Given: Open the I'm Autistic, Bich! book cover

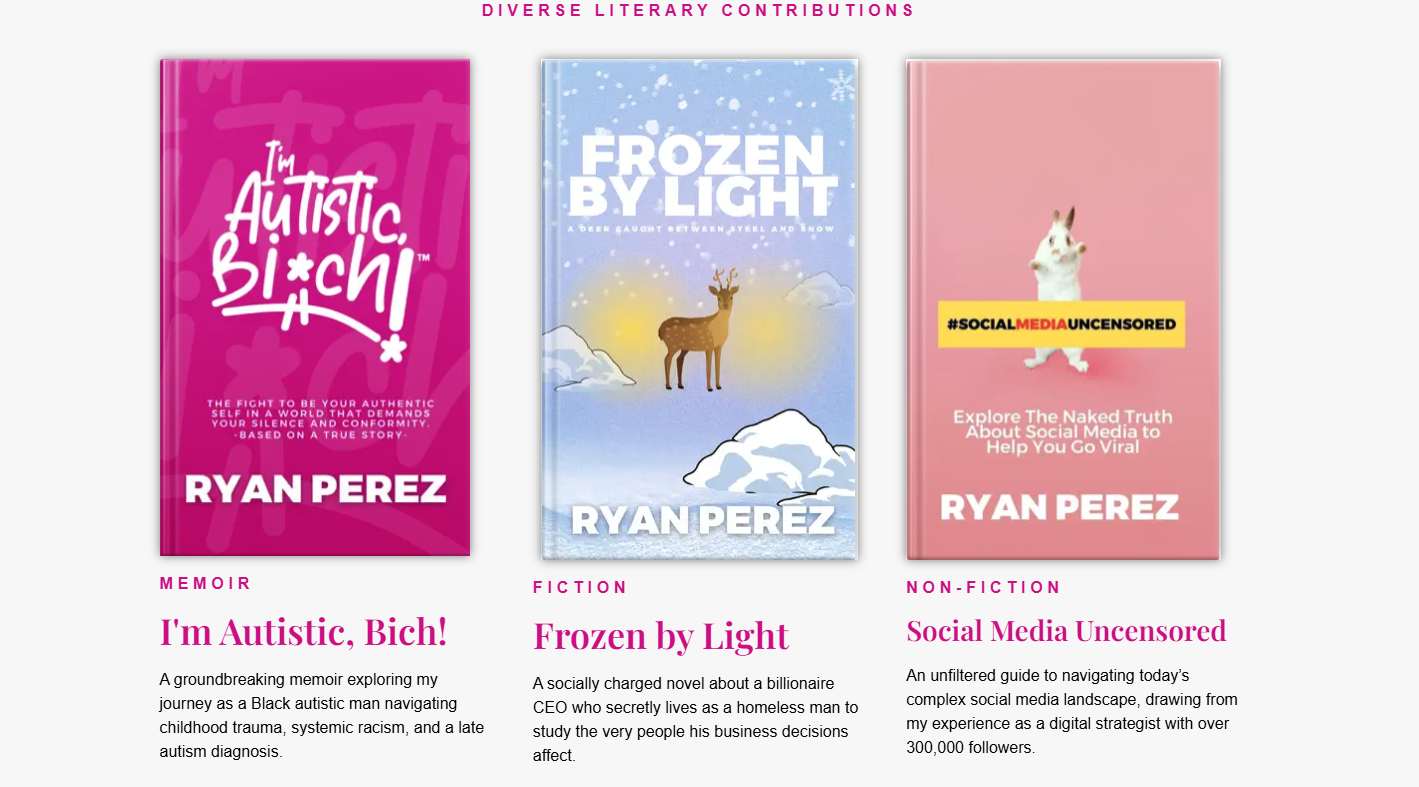Looking at the screenshot, I should coord(315,307).
